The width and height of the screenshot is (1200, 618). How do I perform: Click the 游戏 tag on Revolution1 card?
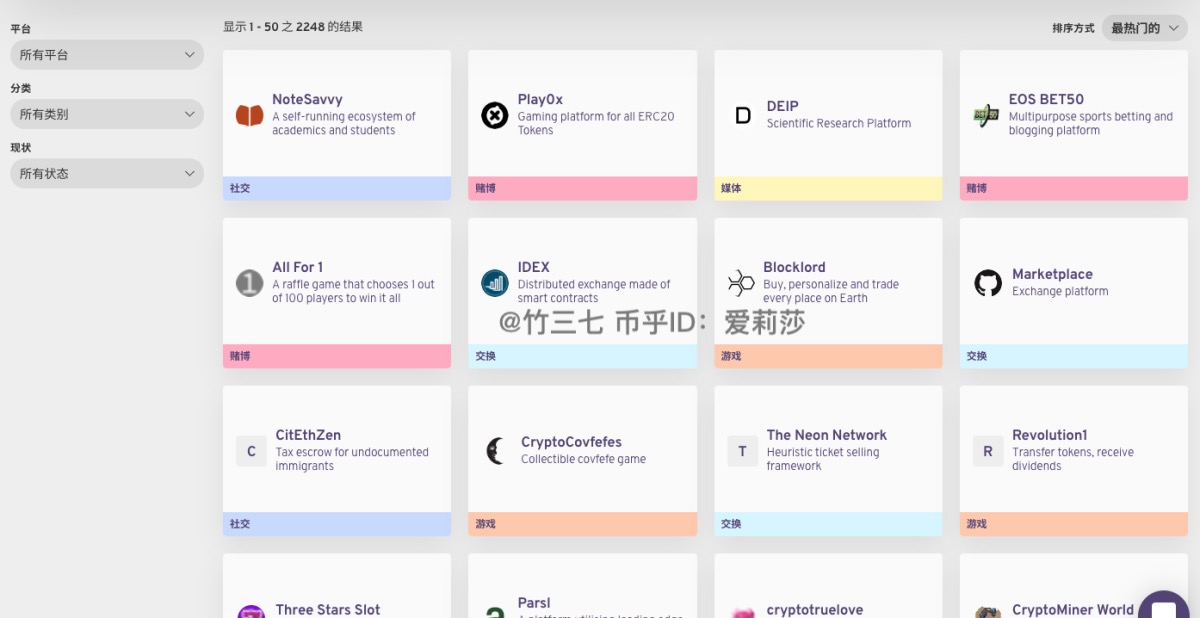click(x=1074, y=524)
